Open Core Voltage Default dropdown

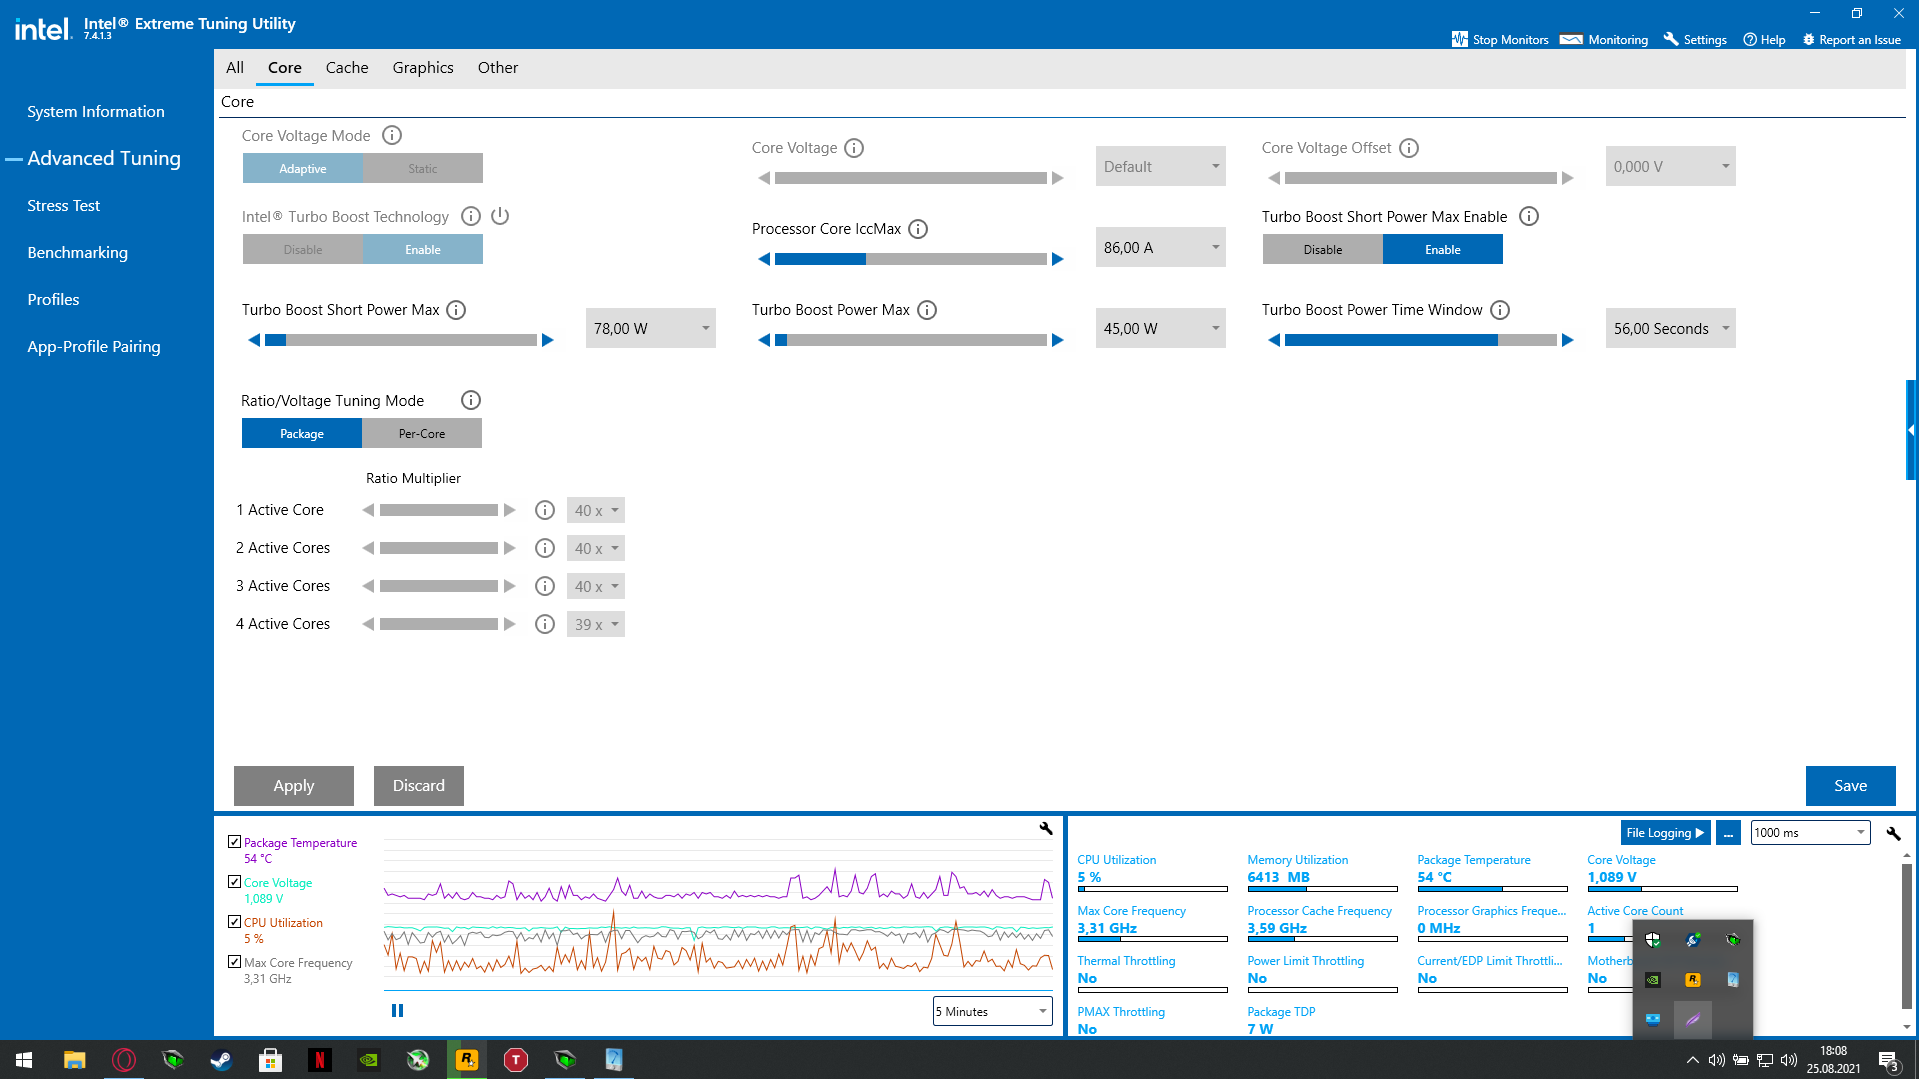[x=1161, y=166]
